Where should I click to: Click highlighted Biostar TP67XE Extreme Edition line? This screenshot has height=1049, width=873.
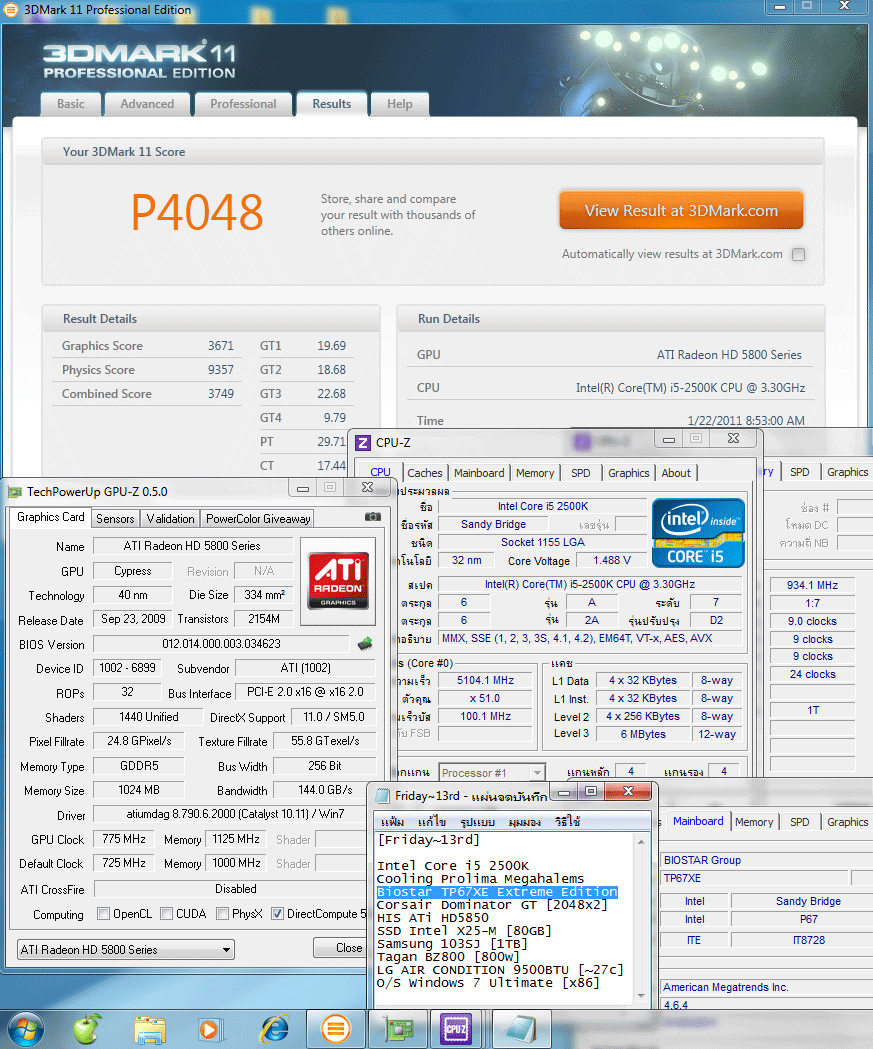click(497, 892)
